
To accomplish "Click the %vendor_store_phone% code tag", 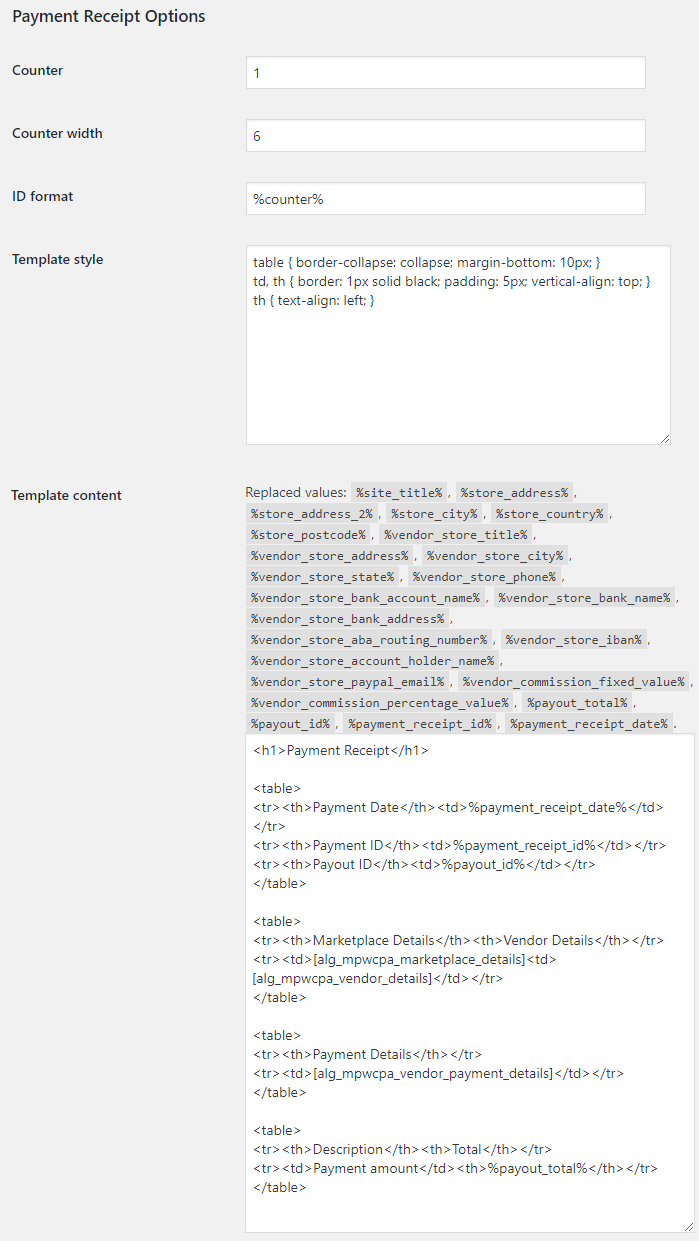I will [x=484, y=577].
